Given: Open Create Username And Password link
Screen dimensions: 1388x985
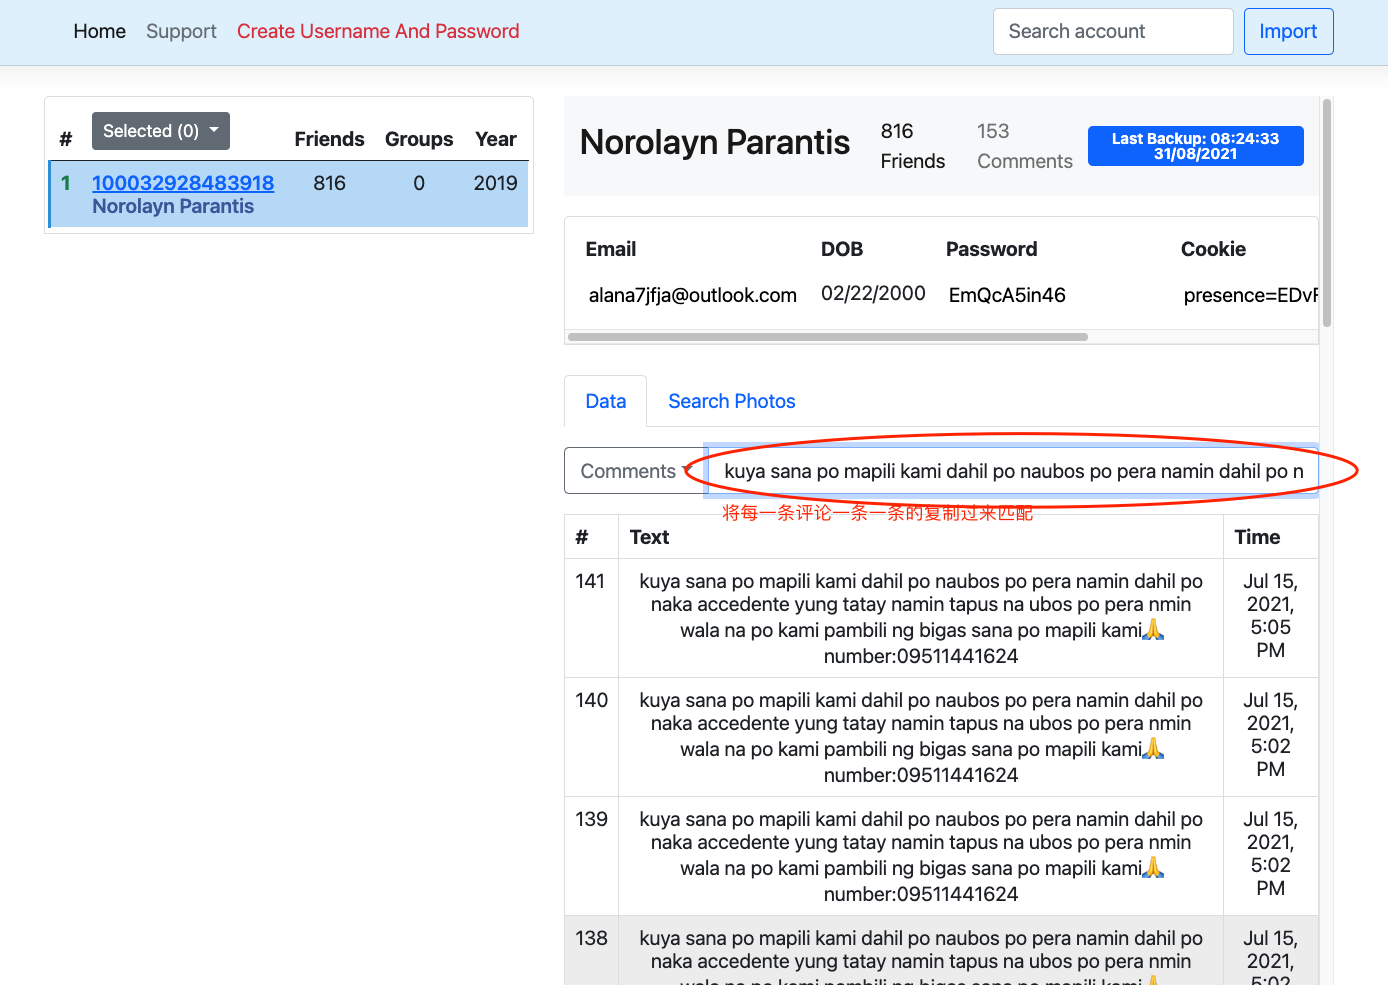Looking at the screenshot, I should (x=378, y=31).
